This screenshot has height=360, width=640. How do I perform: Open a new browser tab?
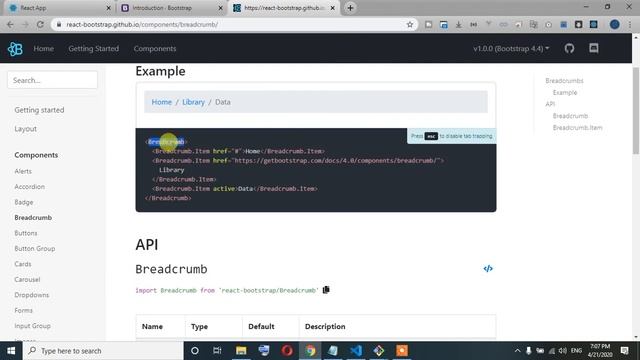pyautogui.click(x=350, y=8)
